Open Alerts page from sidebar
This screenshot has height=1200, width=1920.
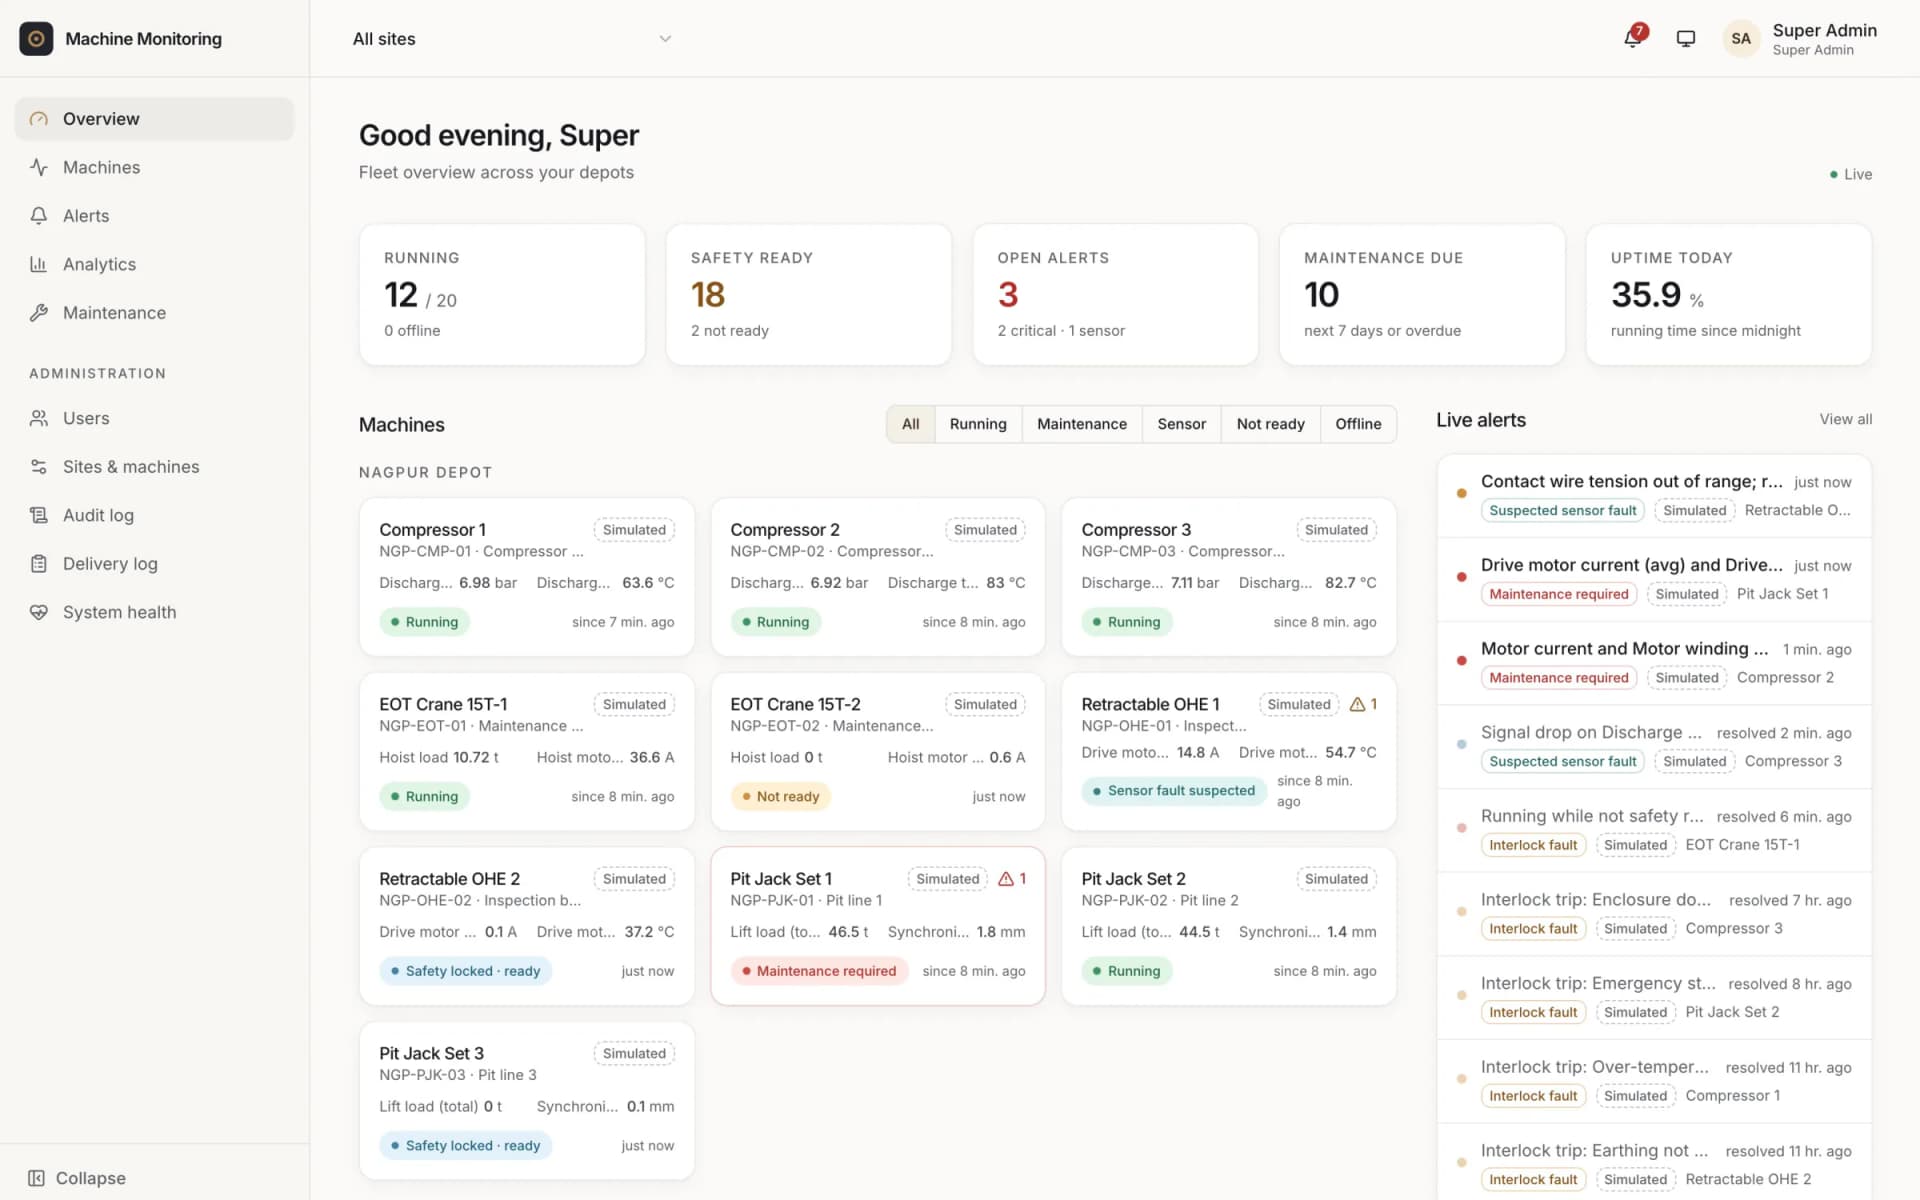point(154,216)
